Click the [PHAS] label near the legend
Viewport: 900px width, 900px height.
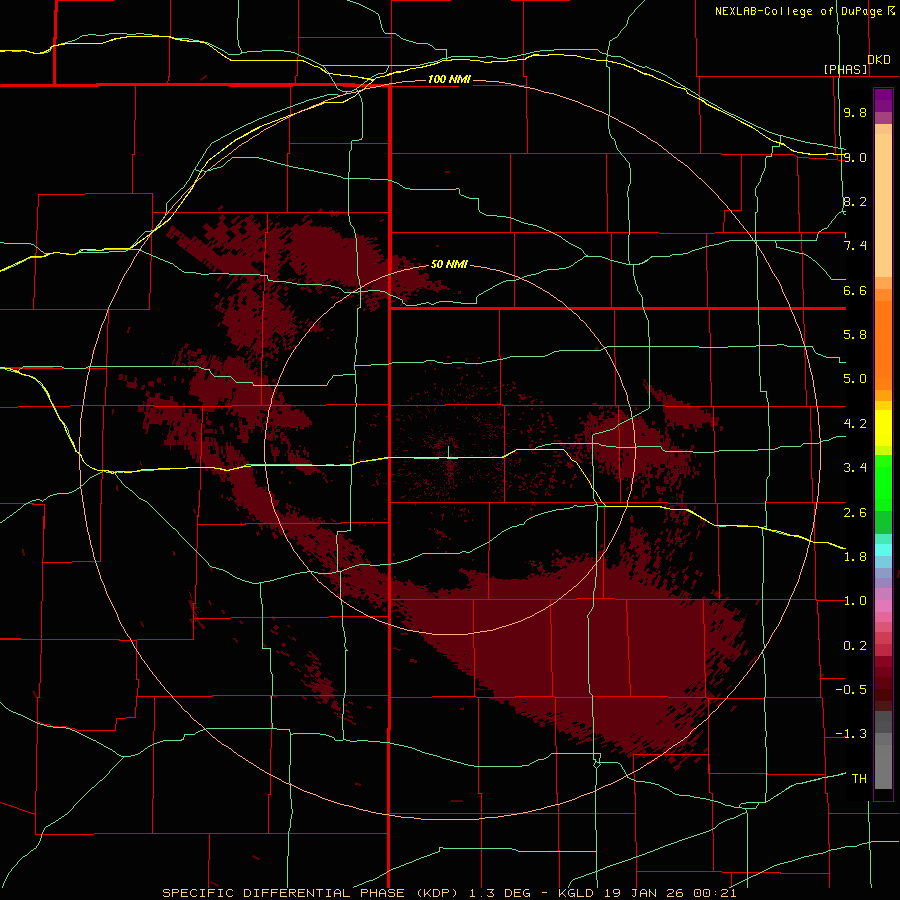(845, 69)
